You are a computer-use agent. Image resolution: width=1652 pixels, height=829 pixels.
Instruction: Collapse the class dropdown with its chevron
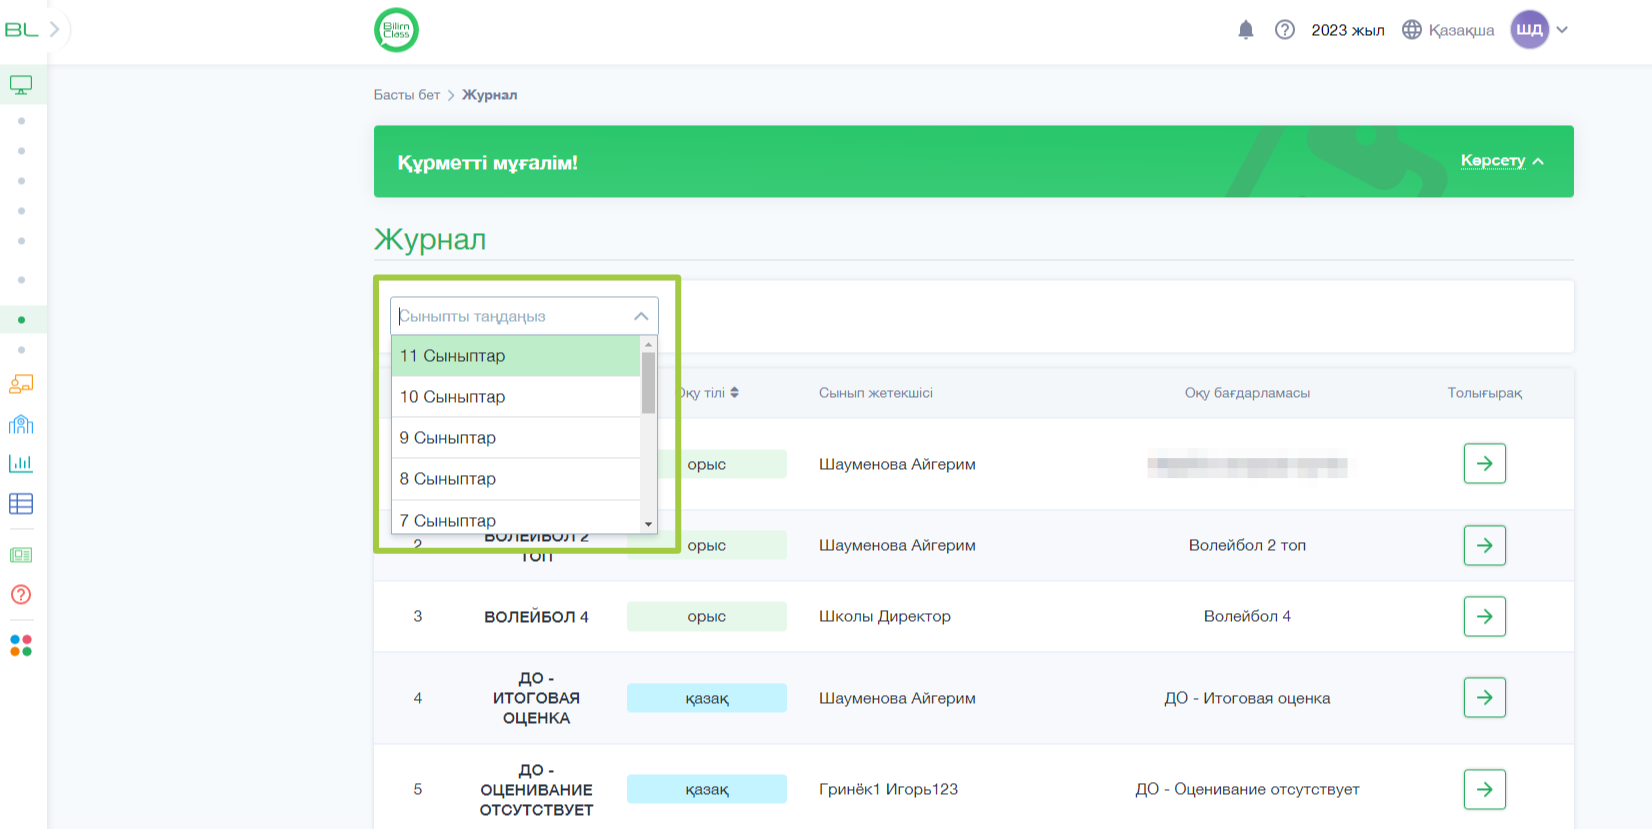pyautogui.click(x=641, y=316)
